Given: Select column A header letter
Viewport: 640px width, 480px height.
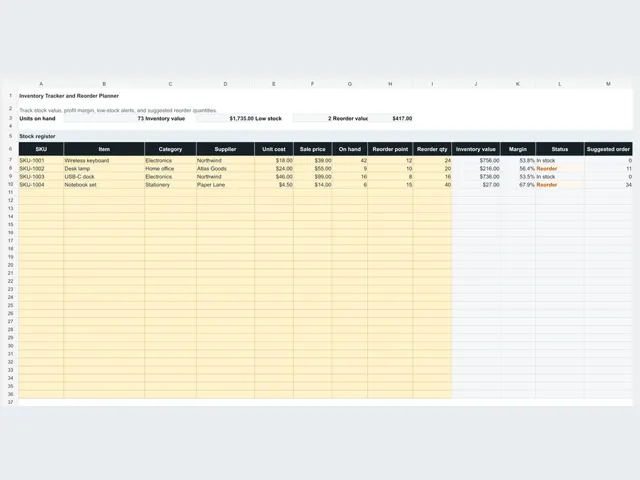Looking at the screenshot, I should [x=41, y=84].
